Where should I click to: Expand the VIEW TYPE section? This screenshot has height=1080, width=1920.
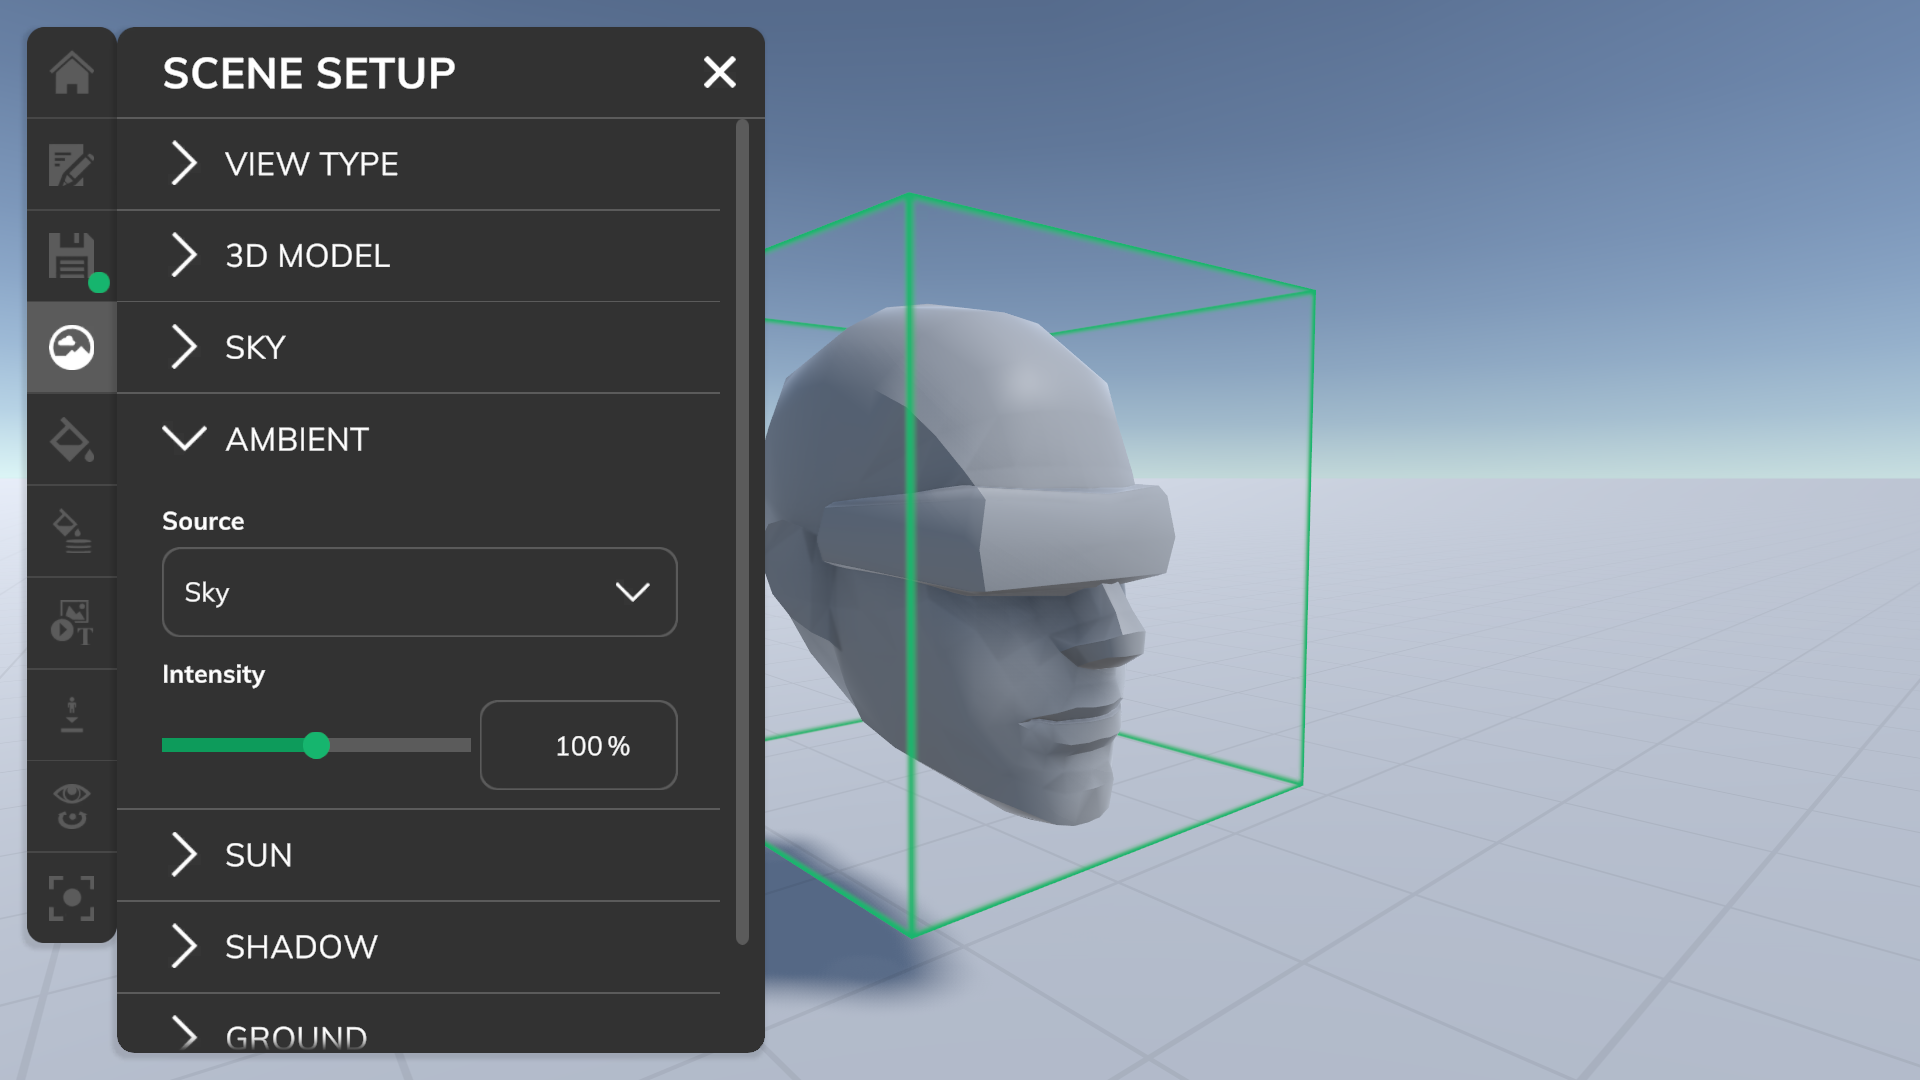pos(418,164)
